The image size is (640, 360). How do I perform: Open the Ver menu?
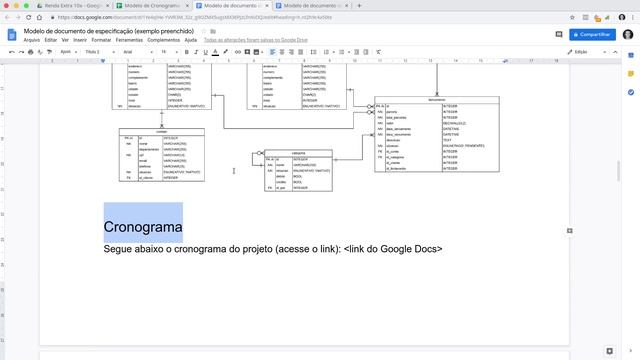click(65, 40)
